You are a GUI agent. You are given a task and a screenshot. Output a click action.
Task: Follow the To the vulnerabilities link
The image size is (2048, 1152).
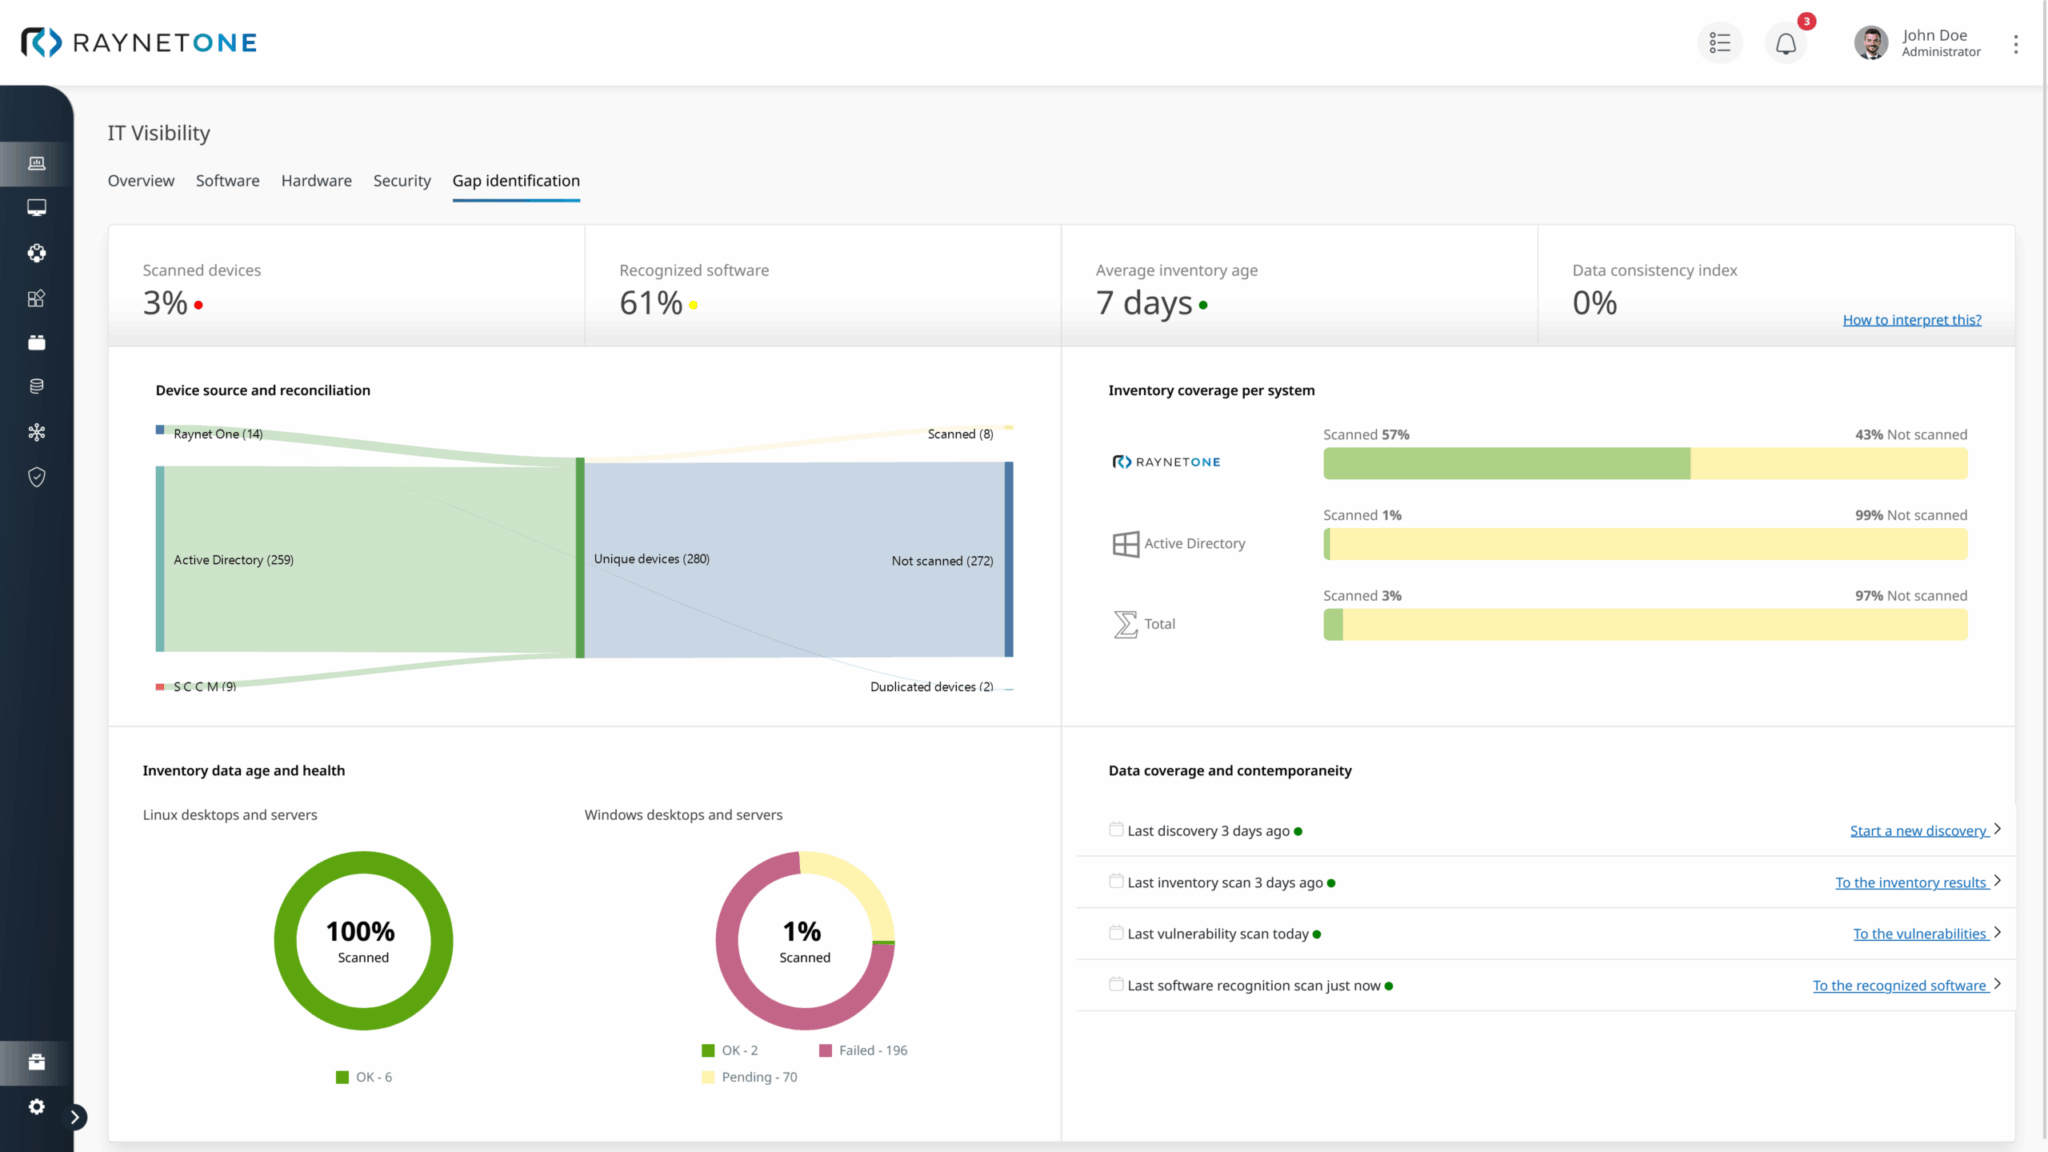1922,933
